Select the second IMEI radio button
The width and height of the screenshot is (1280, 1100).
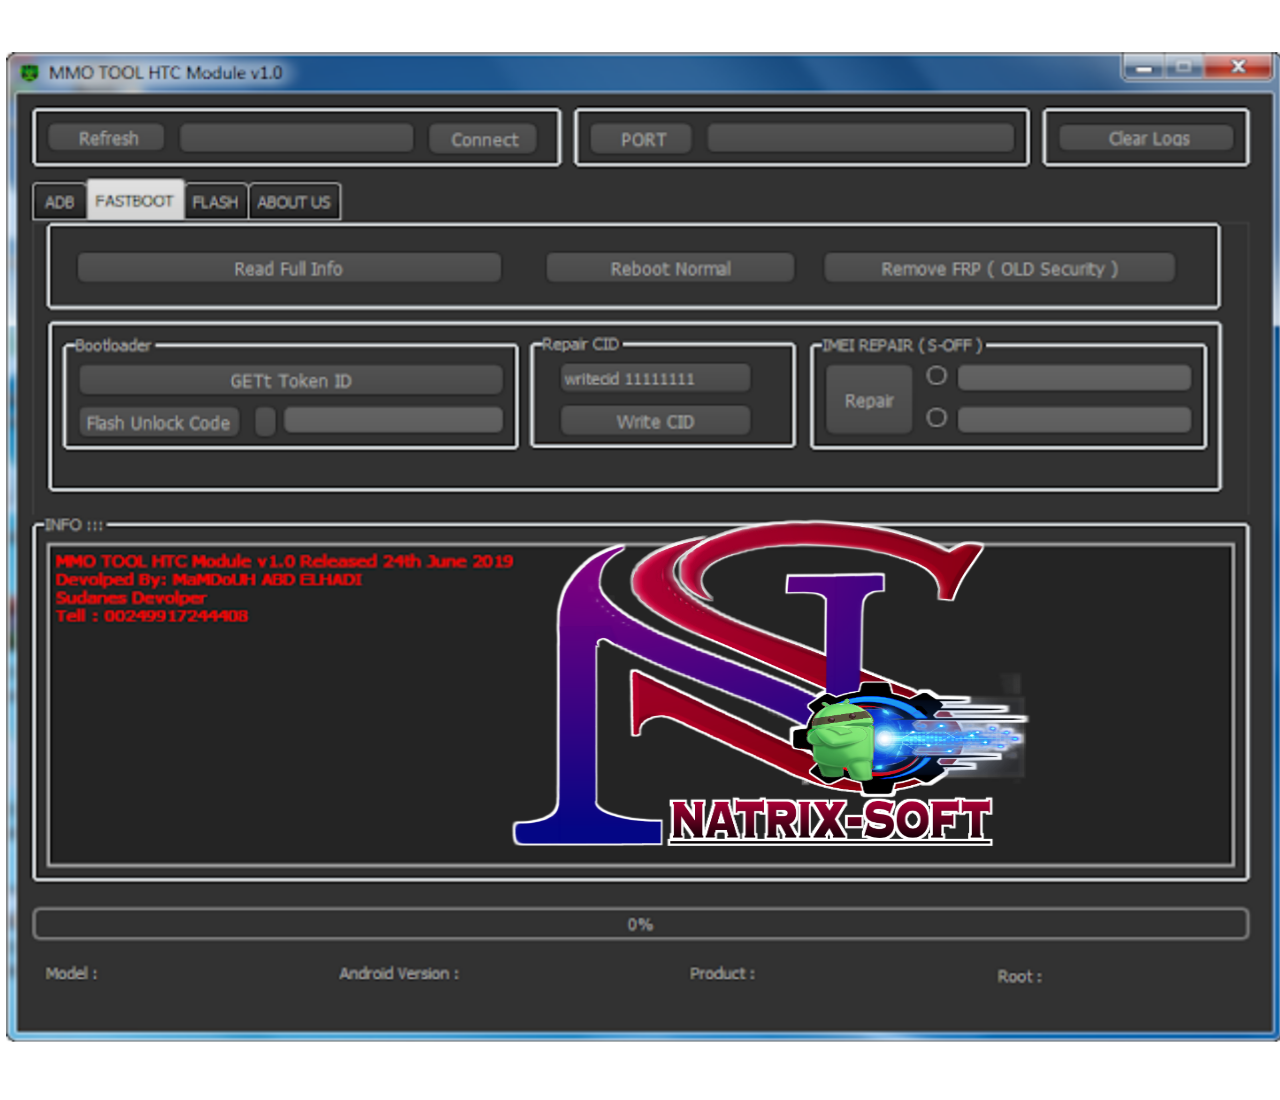(936, 417)
